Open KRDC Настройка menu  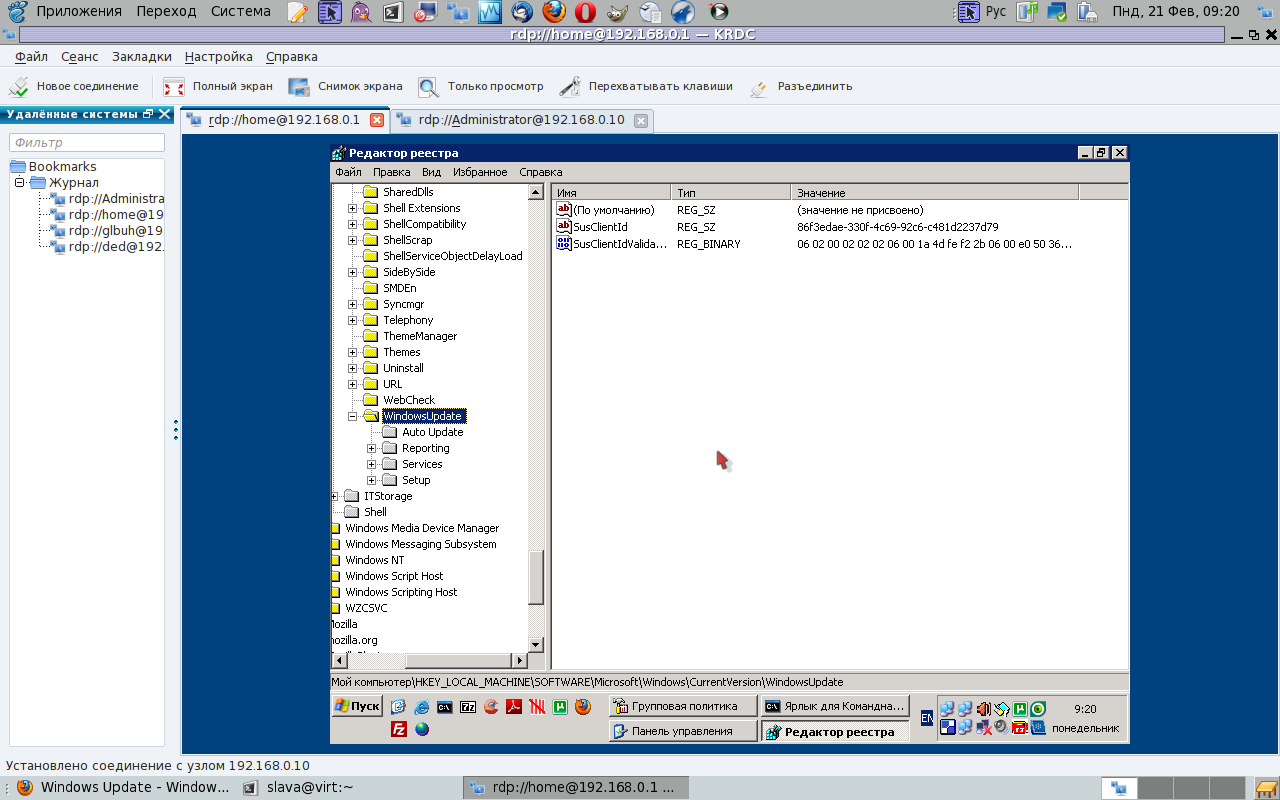(219, 57)
